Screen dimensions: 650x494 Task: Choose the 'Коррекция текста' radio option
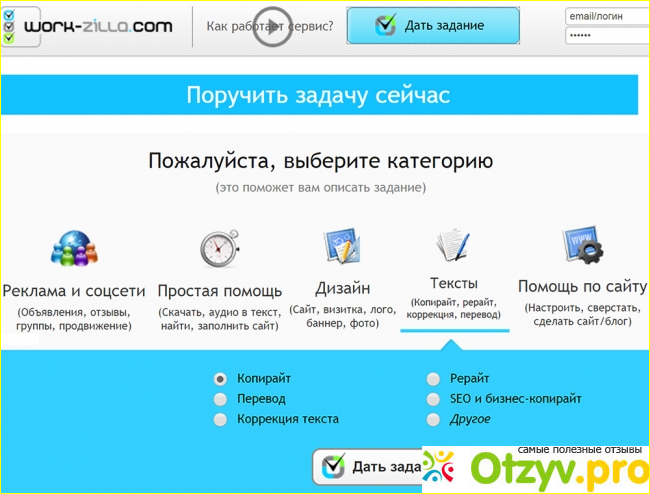coord(220,419)
